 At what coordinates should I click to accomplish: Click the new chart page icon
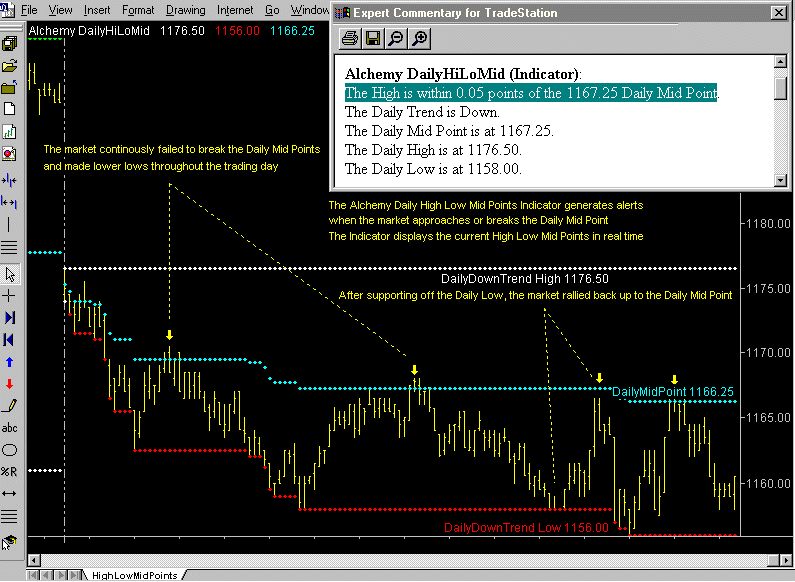coord(9,131)
